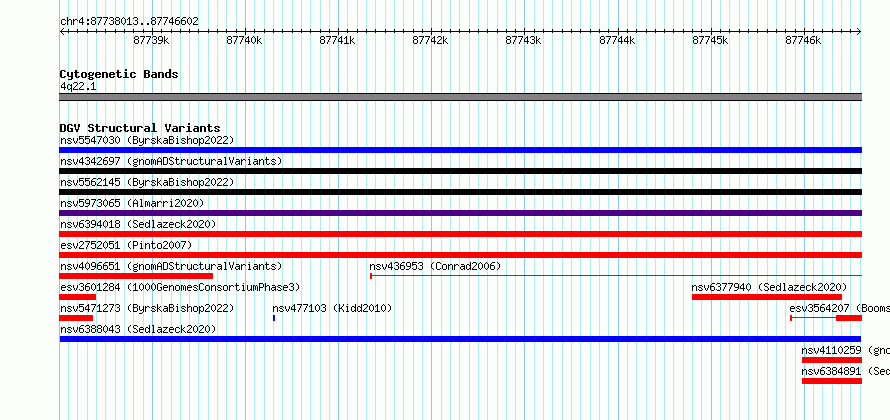The height and width of the screenshot is (420, 890).
Task: Click the red nsv6394018 variant bar
Action: pos(460,234)
